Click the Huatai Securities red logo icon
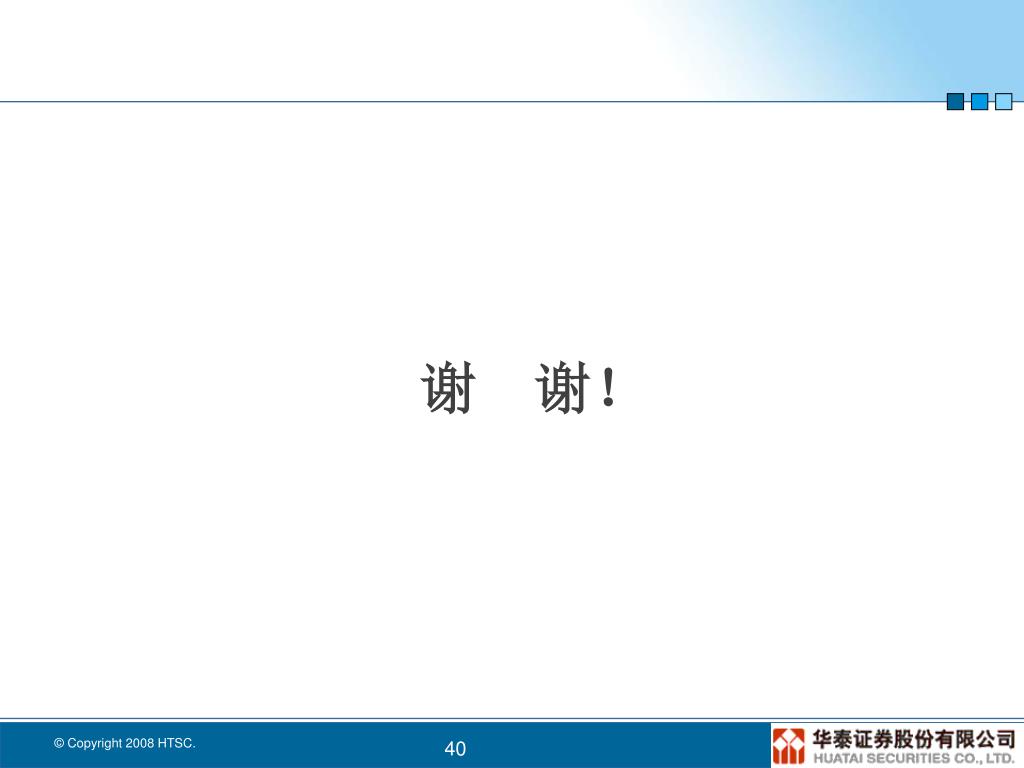This screenshot has height=768, width=1024. tap(788, 746)
